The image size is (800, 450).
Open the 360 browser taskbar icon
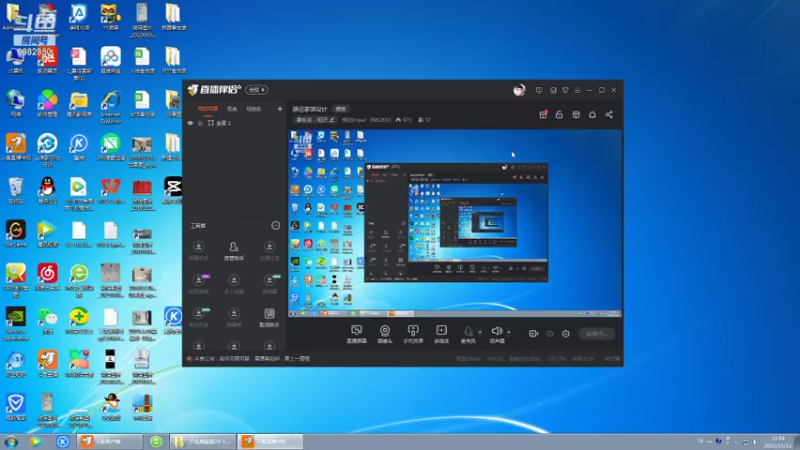pyautogui.click(x=156, y=442)
